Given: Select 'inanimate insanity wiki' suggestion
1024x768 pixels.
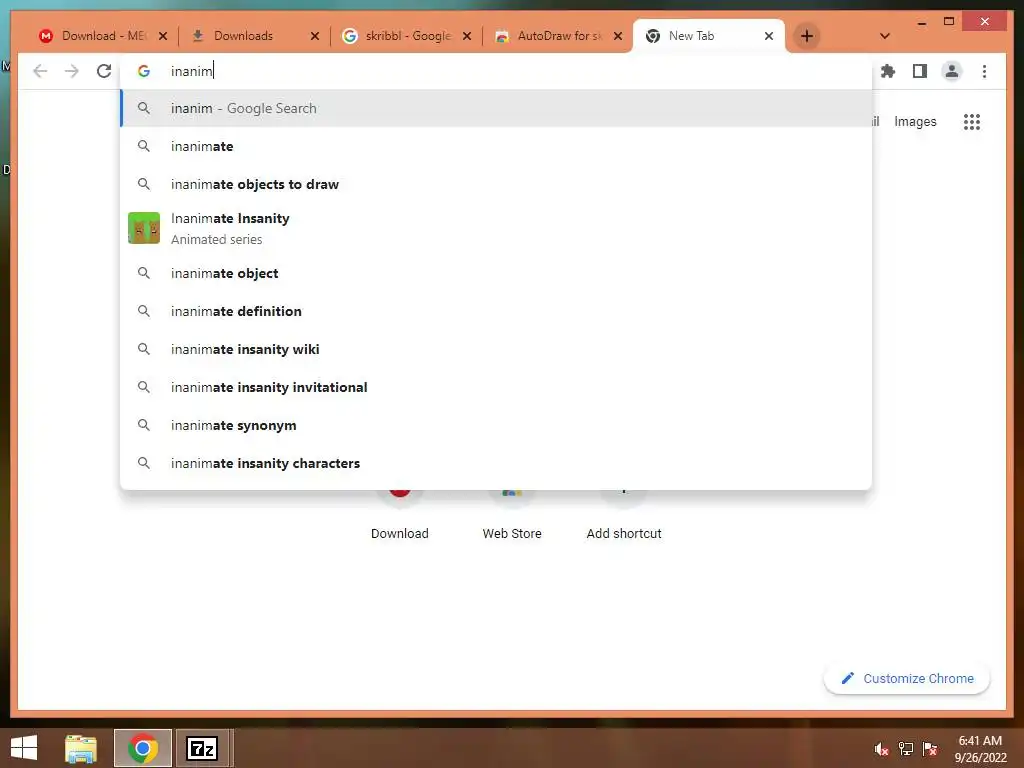Looking at the screenshot, I should [x=496, y=349].
